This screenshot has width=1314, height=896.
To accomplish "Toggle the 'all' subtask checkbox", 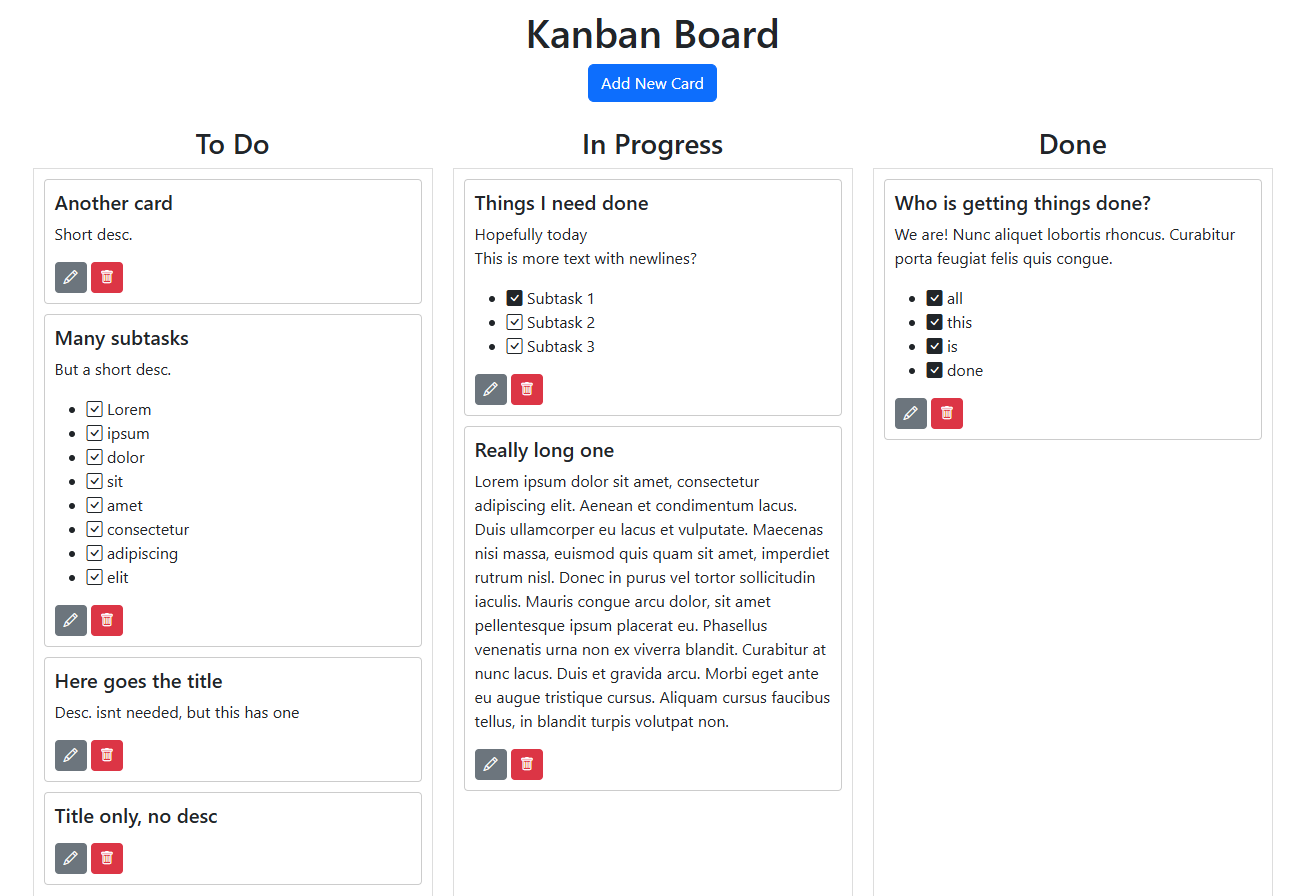I will click(935, 298).
